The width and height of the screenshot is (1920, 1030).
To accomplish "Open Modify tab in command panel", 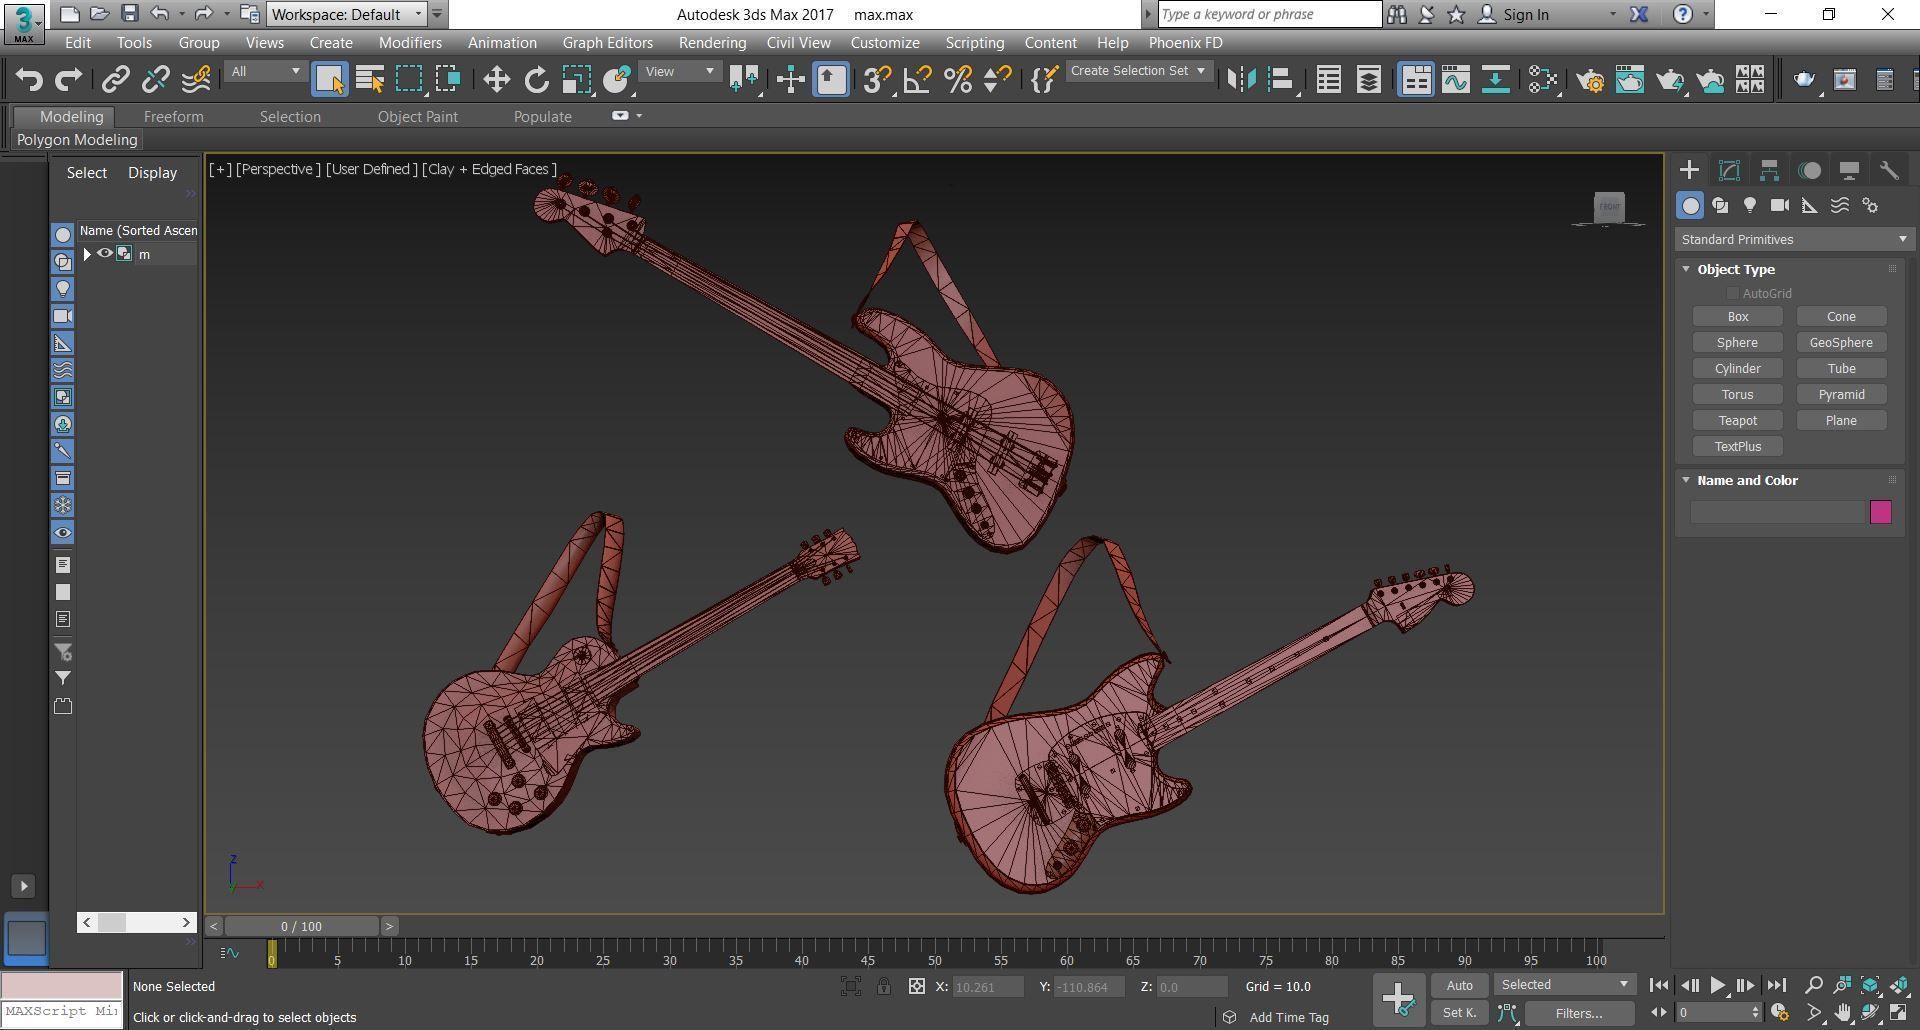I will click(1729, 170).
